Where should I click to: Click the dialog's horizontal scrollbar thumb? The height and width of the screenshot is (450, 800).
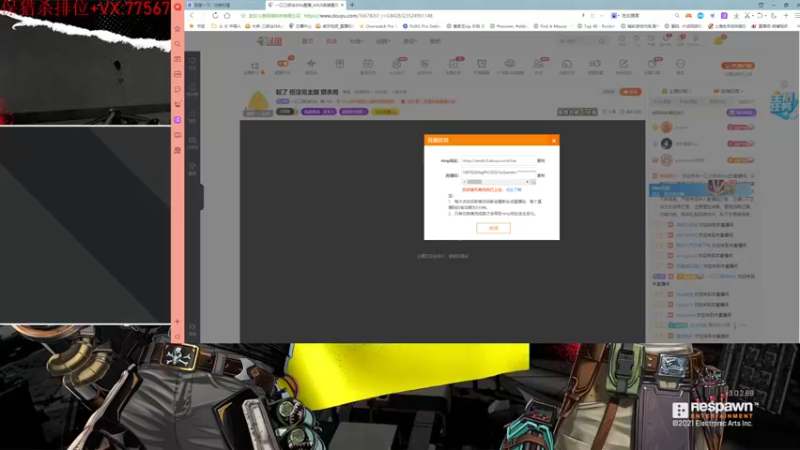(x=474, y=182)
